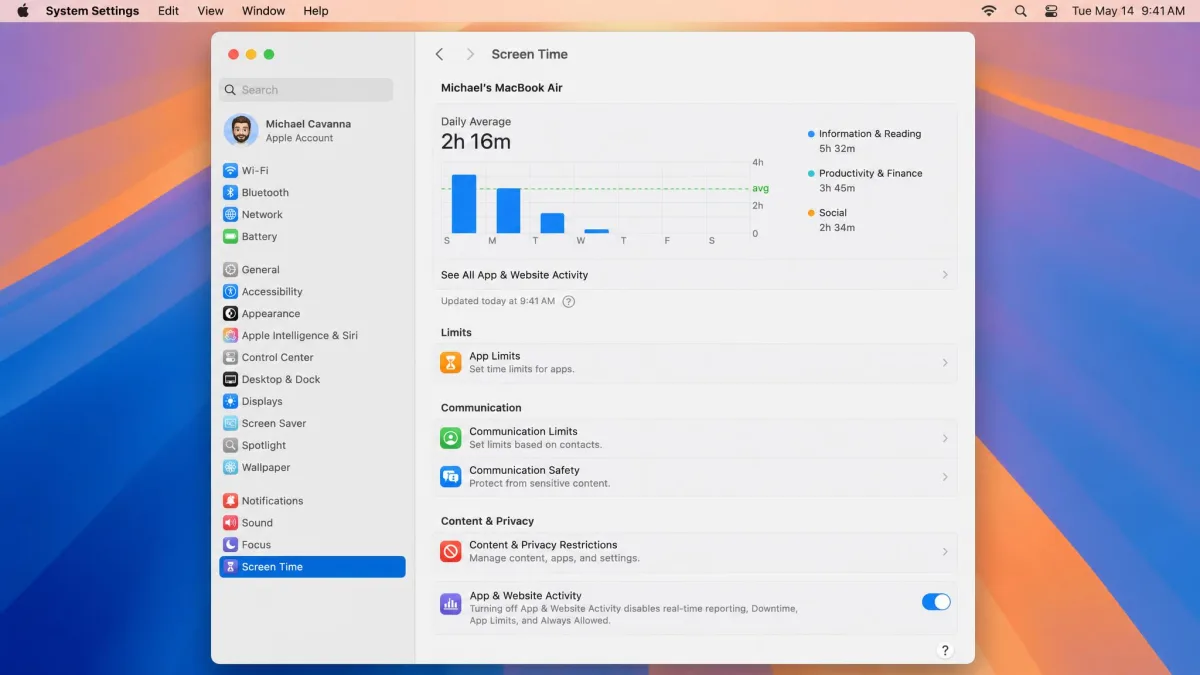Click Michael Cavanna's avatar picture
1200x675 pixels.
[x=240, y=130]
